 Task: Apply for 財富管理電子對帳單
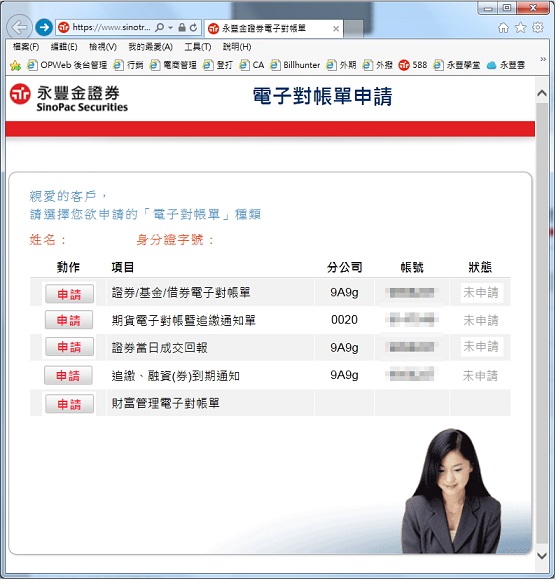[69, 404]
